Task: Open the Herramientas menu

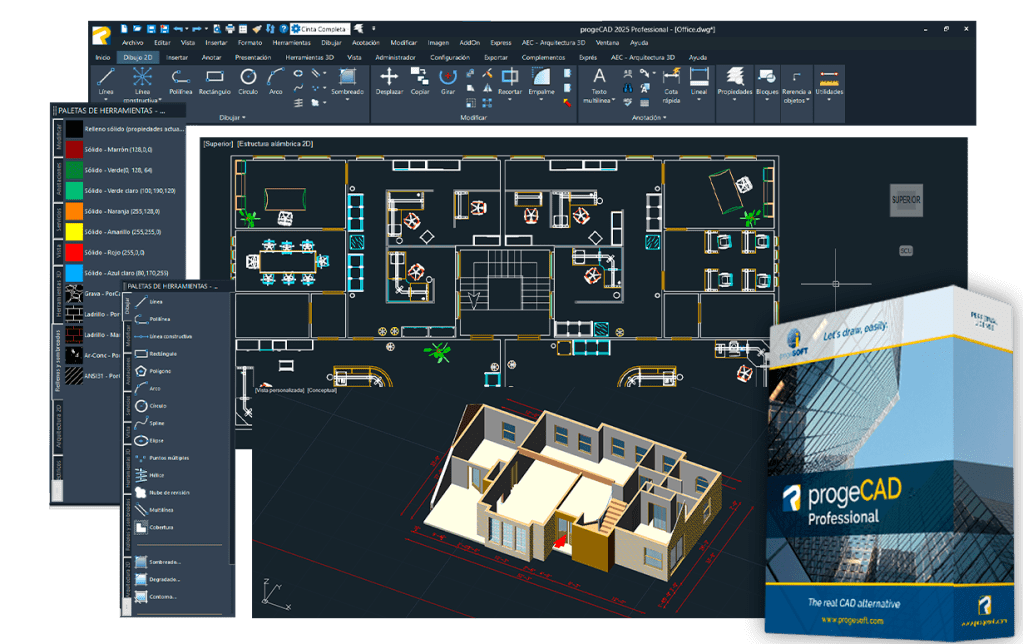Action: (x=291, y=43)
